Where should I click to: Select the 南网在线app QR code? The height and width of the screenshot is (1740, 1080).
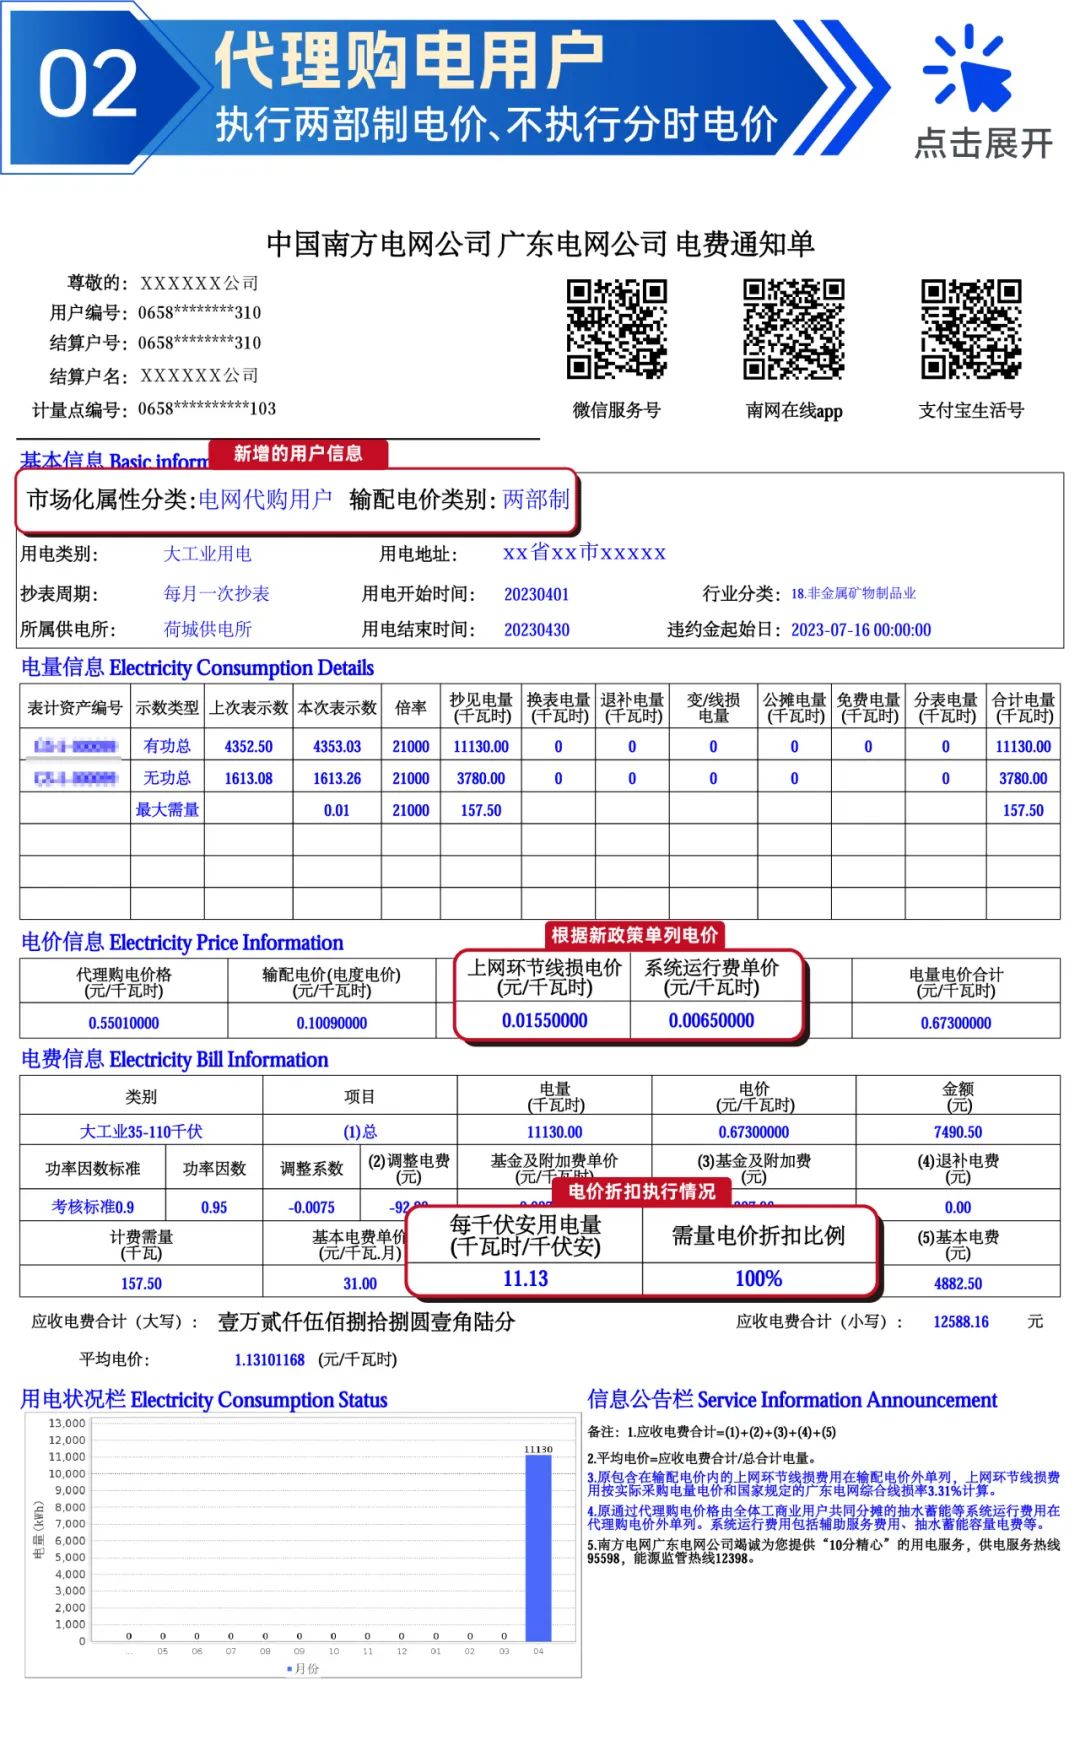point(794,329)
